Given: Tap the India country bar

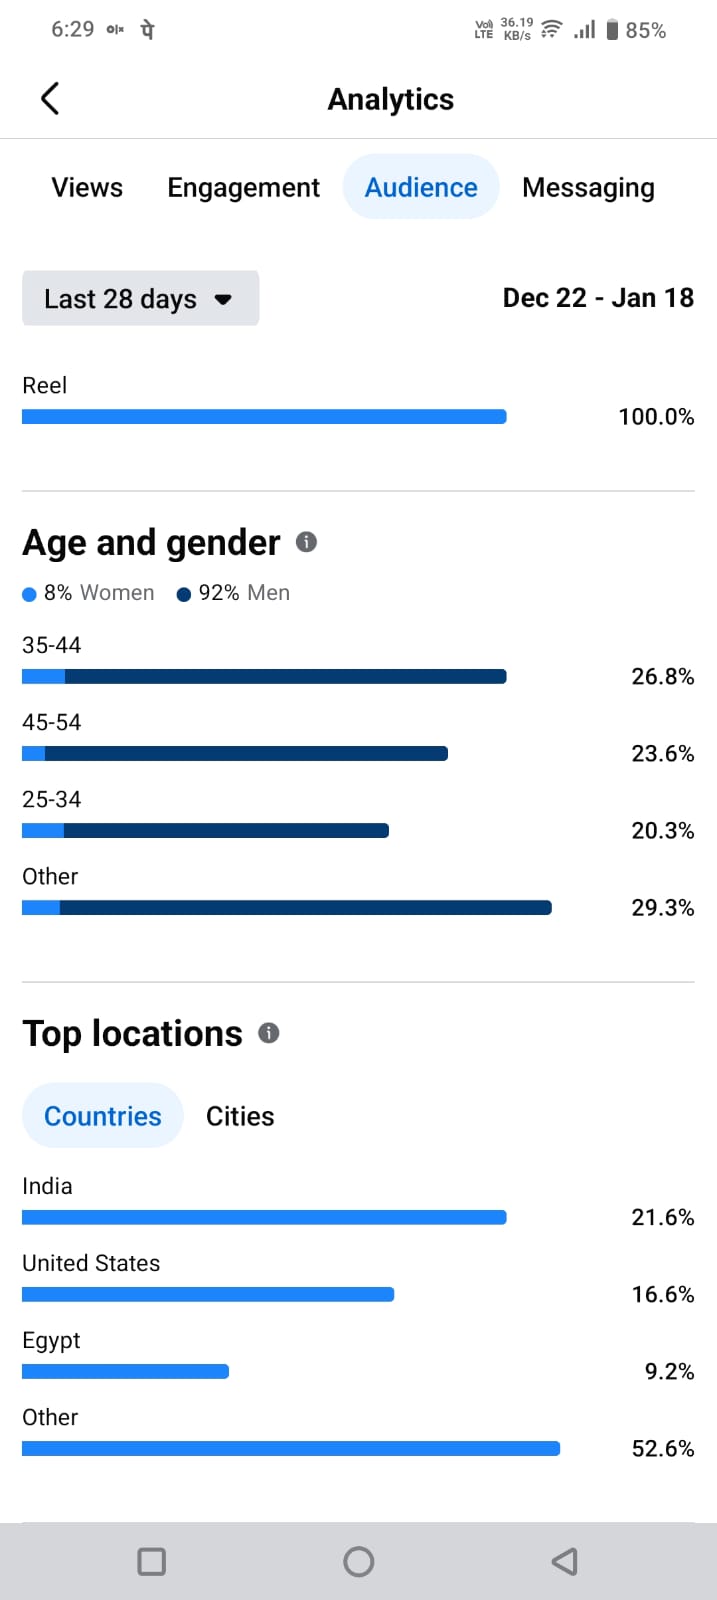Looking at the screenshot, I should [264, 1217].
